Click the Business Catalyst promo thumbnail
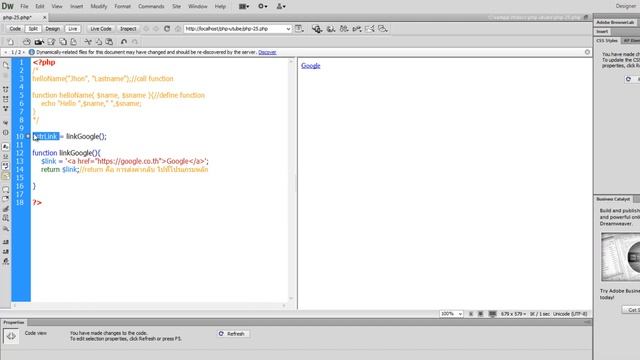The image size is (640, 360). pyautogui.click(x=620, y=257)
